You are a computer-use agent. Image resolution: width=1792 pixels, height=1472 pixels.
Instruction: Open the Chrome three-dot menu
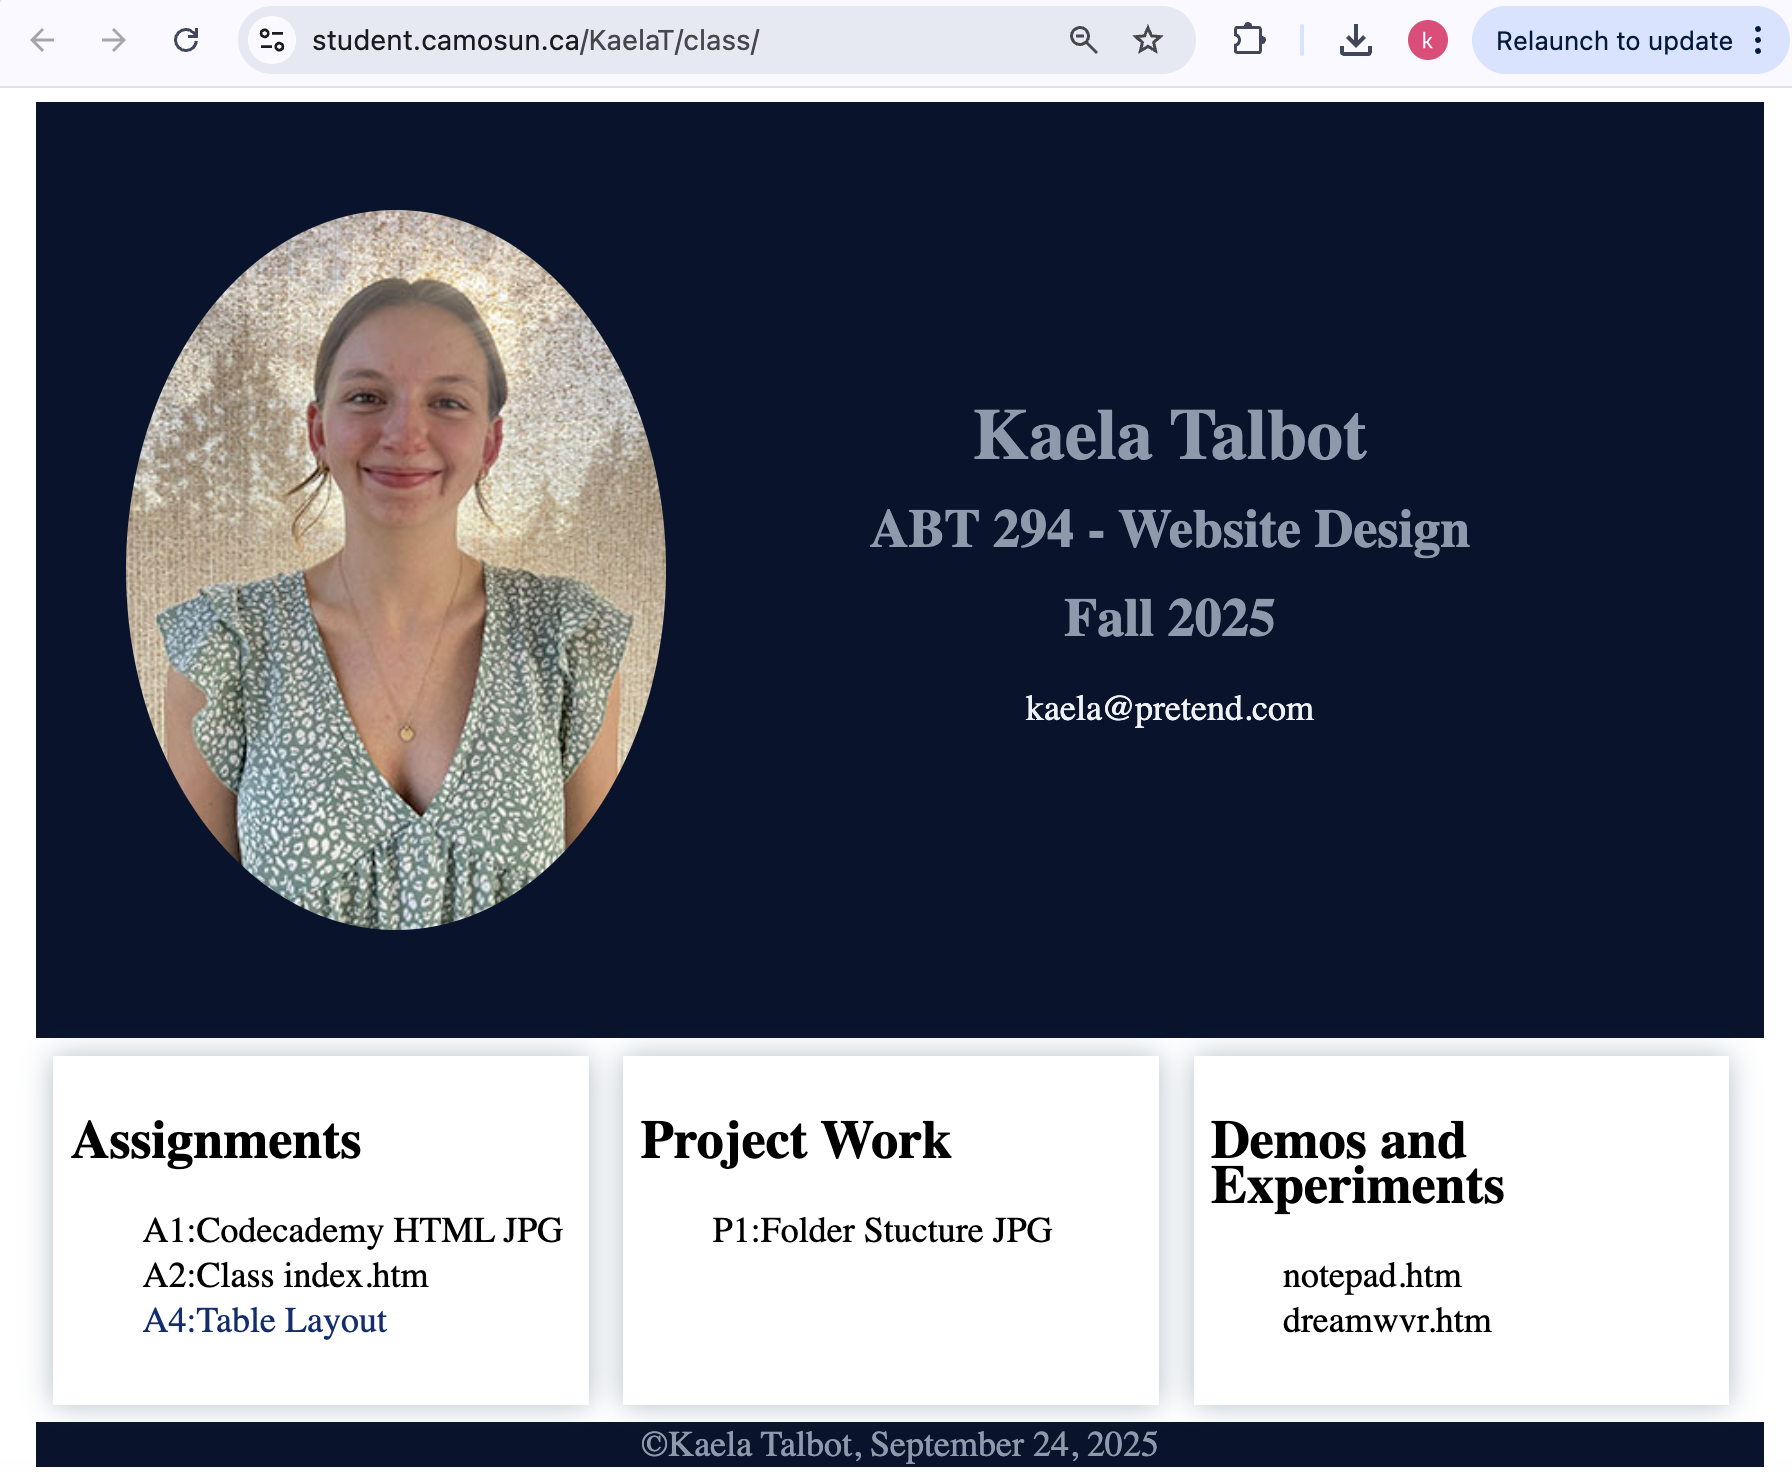point(1758,40)
